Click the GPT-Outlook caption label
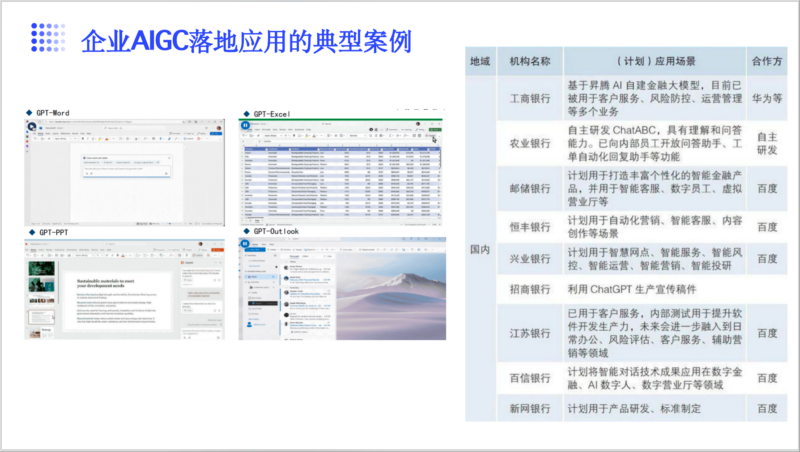The image size is (800, 452). pos(276,231)
